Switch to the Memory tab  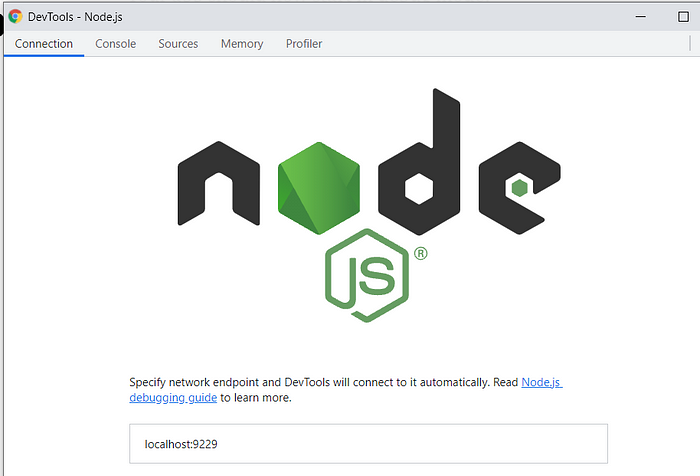[242, 44]
